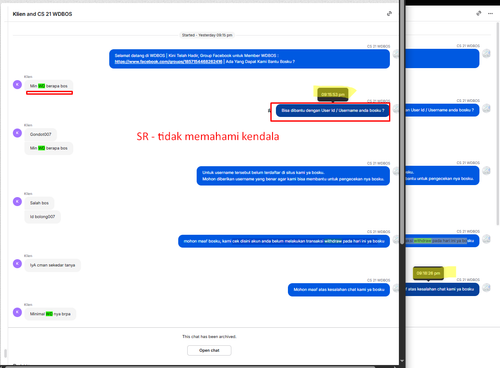Screen dimensions: 500x368
Task: Click 'bantu untuk pengecekan nya bosku.' bubble in background window
Action: 442,175
